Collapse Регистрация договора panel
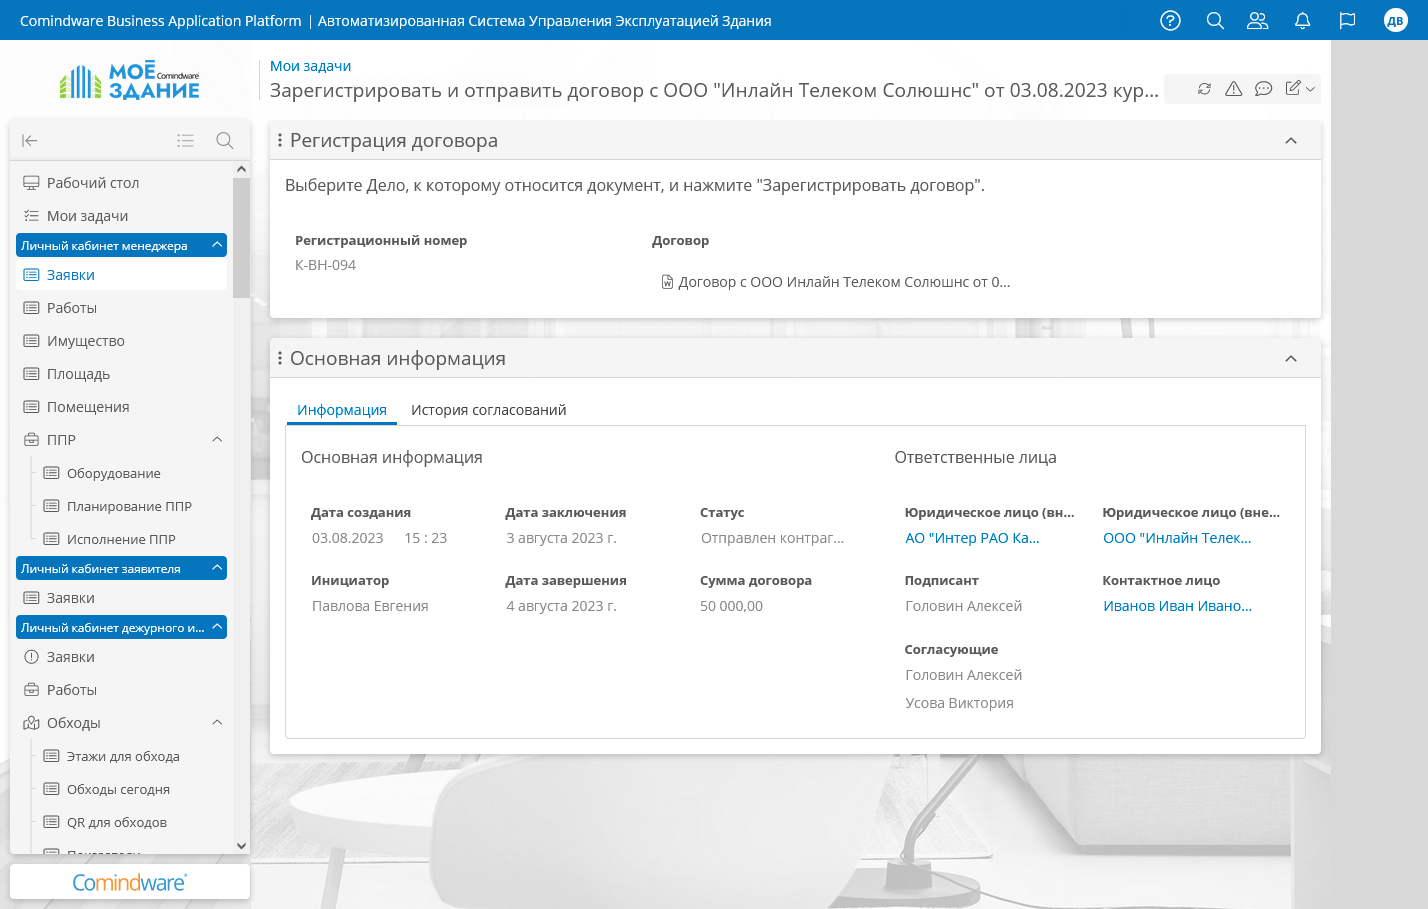Screen dimensions: 1428x909 [x=1291, y=141]
